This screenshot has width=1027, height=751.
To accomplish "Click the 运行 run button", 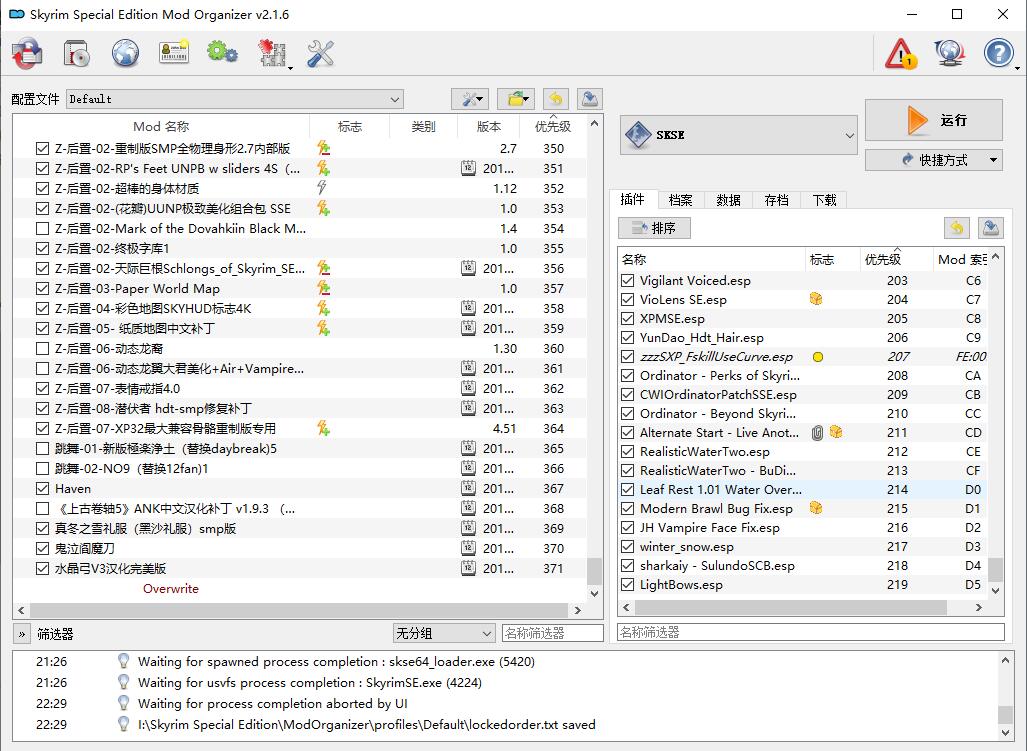I will coord(933,120).
